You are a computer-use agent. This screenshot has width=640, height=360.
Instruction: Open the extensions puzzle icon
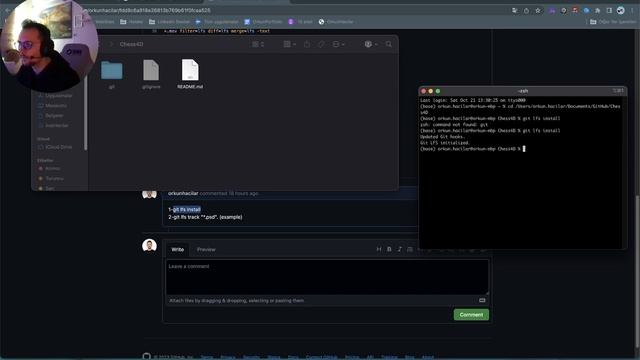click(598, 11)
